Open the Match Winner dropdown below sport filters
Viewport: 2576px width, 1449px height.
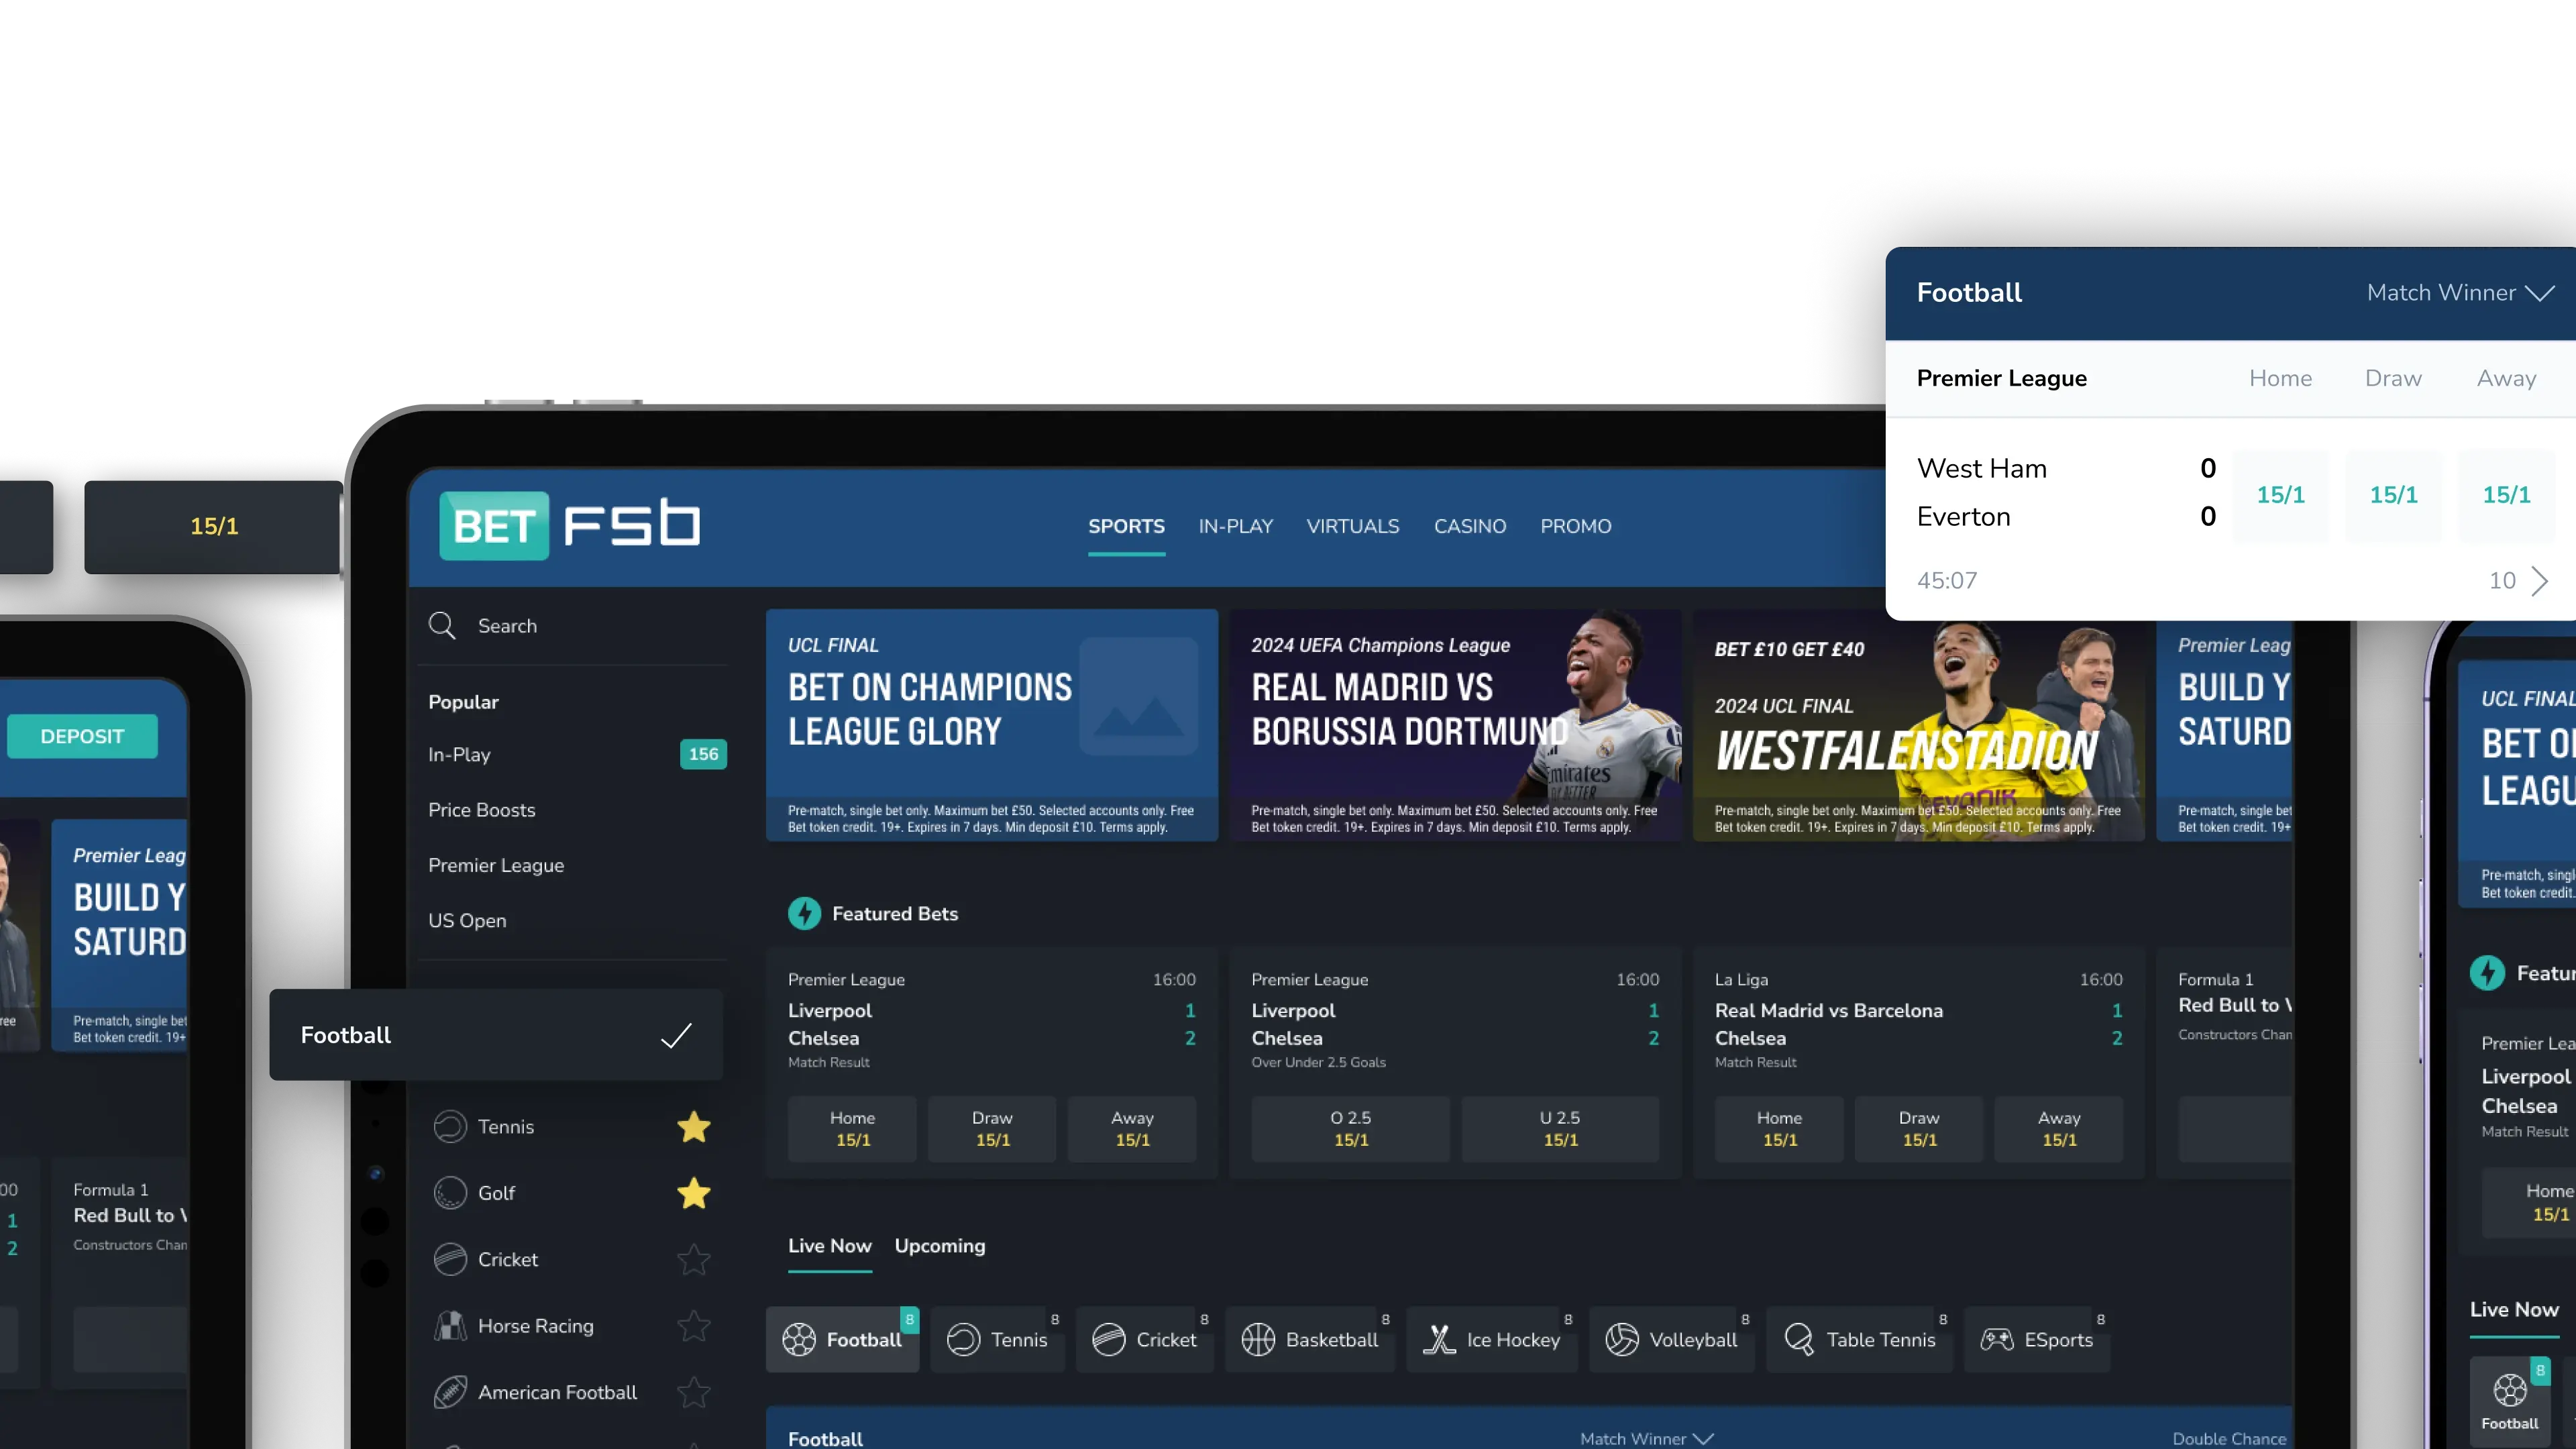point(1646,1438)
